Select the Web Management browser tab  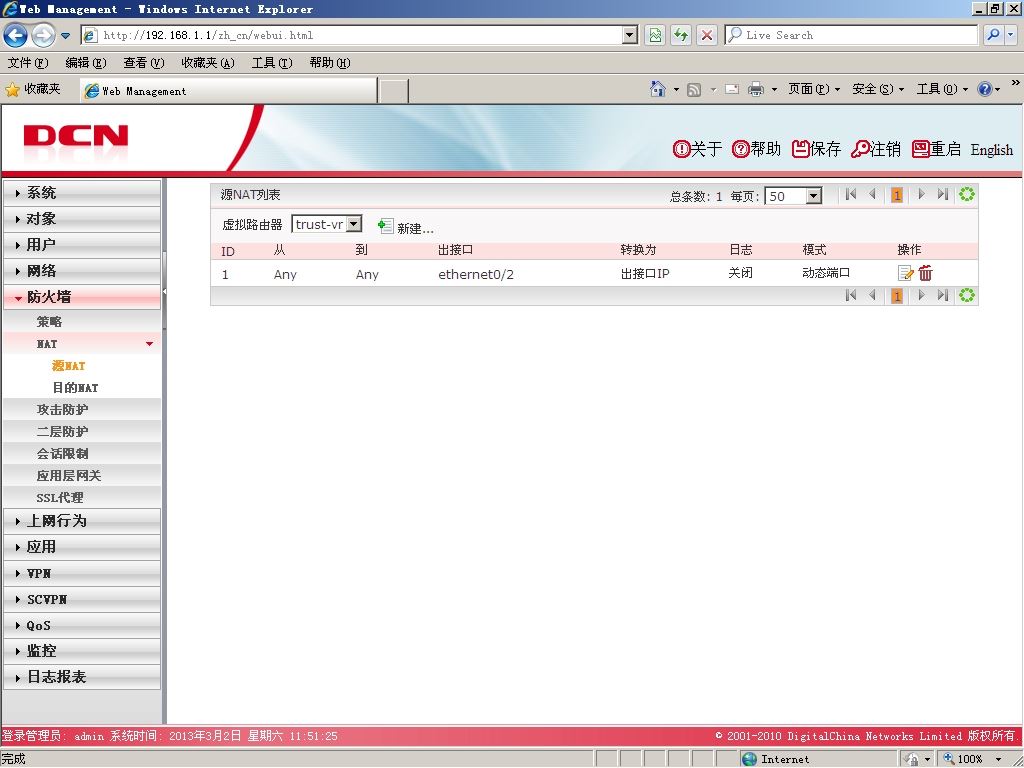[229, 91]
